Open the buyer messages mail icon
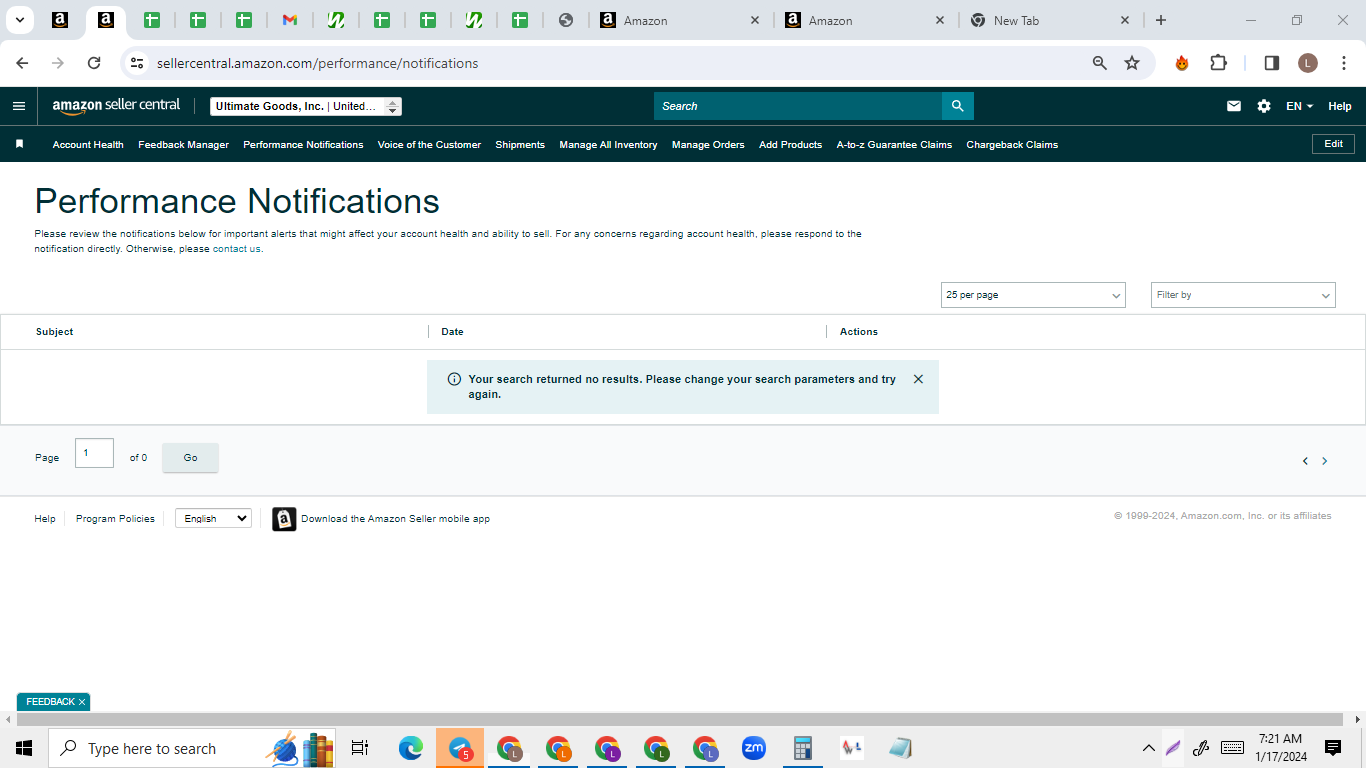This screenshot has width=1366, height=768. (x=1234, y=106)
